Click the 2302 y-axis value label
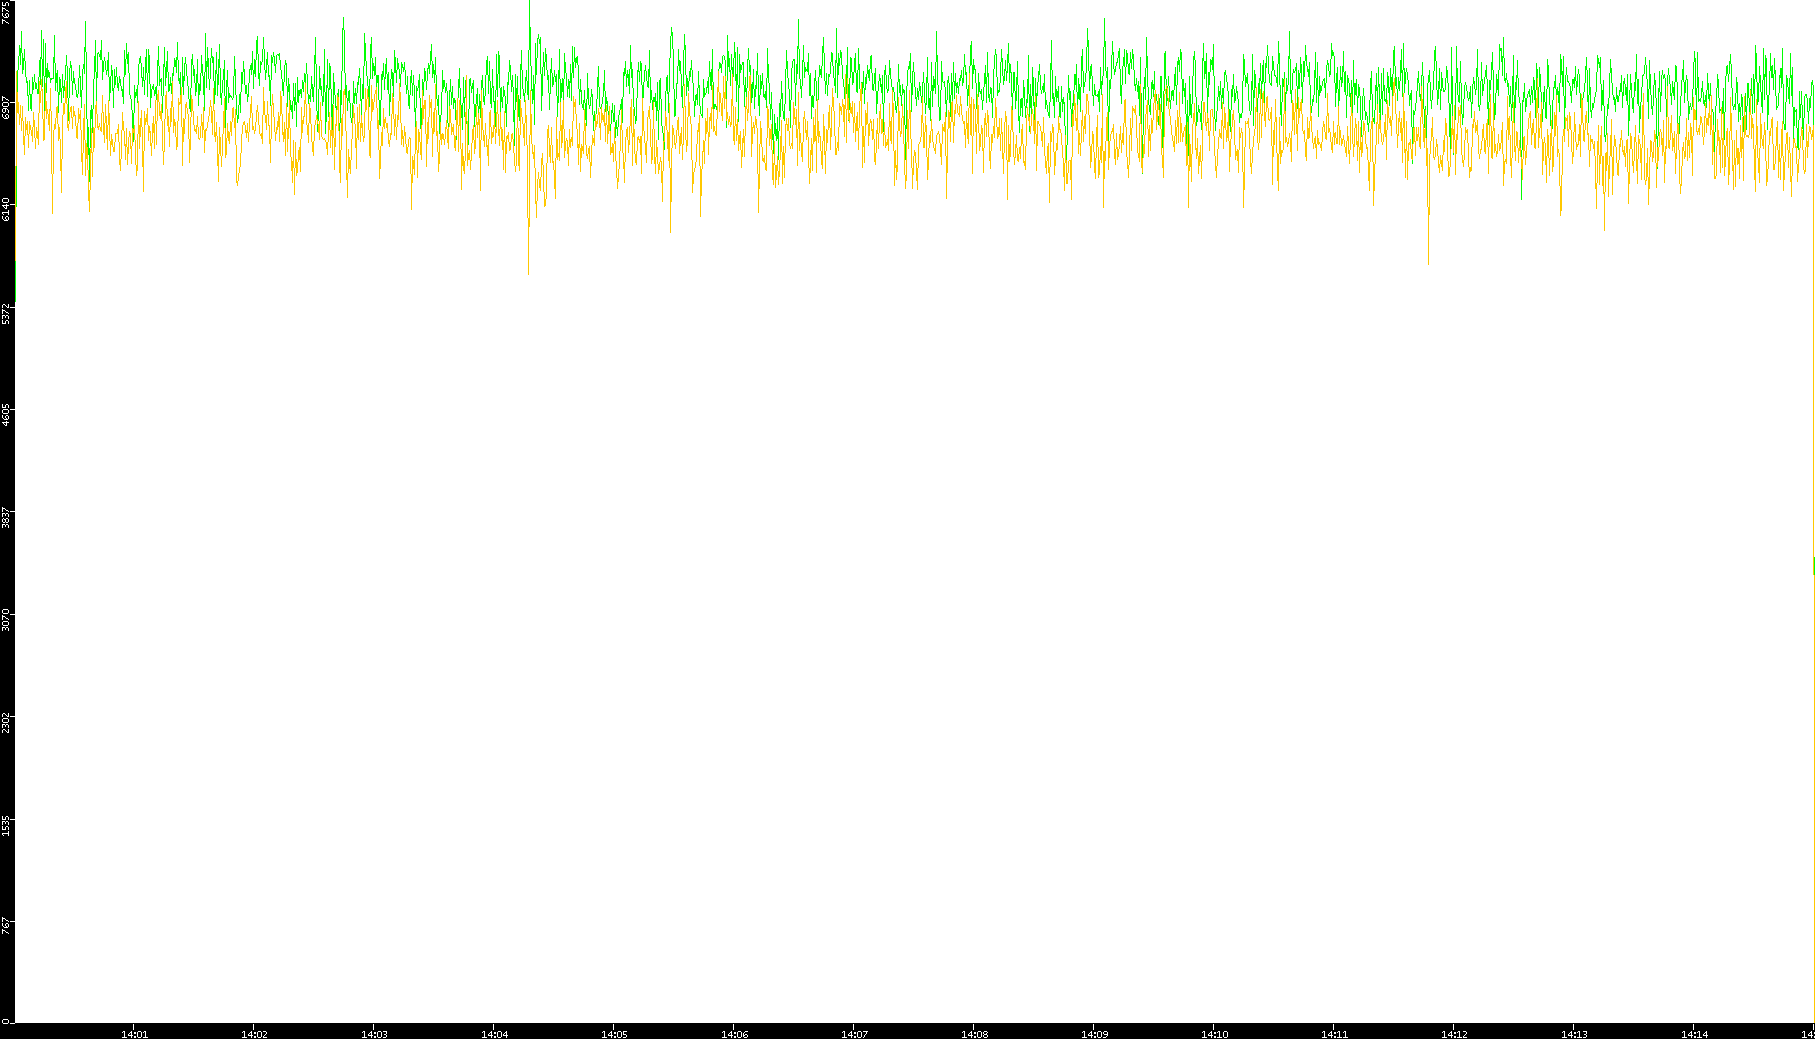The height and width of the screenshot is (1039, 1815). point(7,722)
